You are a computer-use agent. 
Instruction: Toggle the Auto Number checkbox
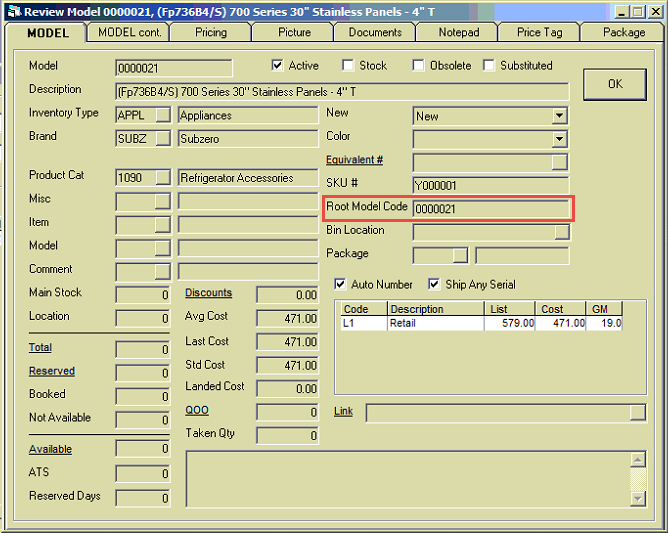coord(340,284)
